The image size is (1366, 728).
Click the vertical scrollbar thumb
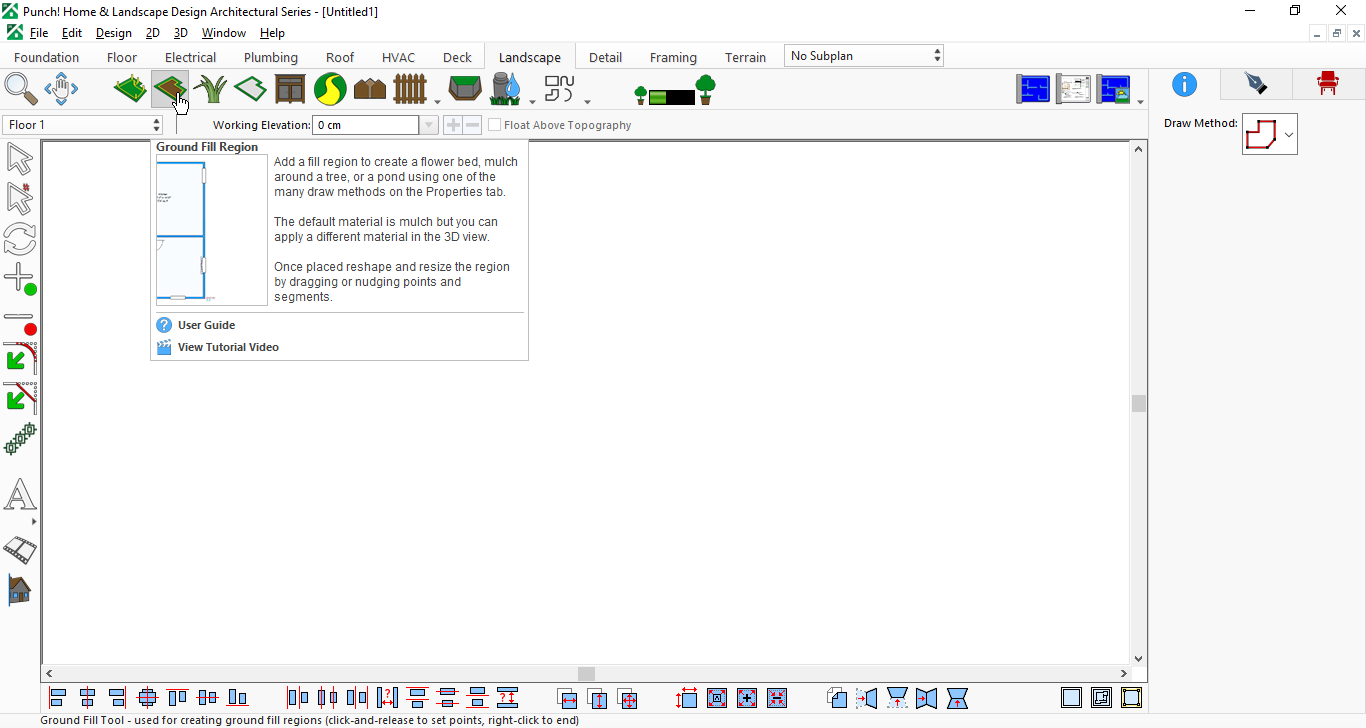[1139, 403]
